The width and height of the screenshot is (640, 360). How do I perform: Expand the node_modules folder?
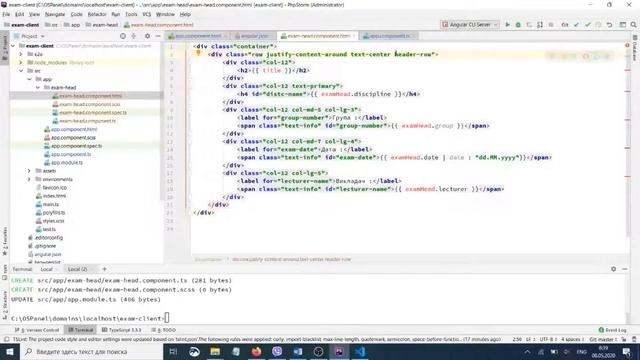[21, 62]
